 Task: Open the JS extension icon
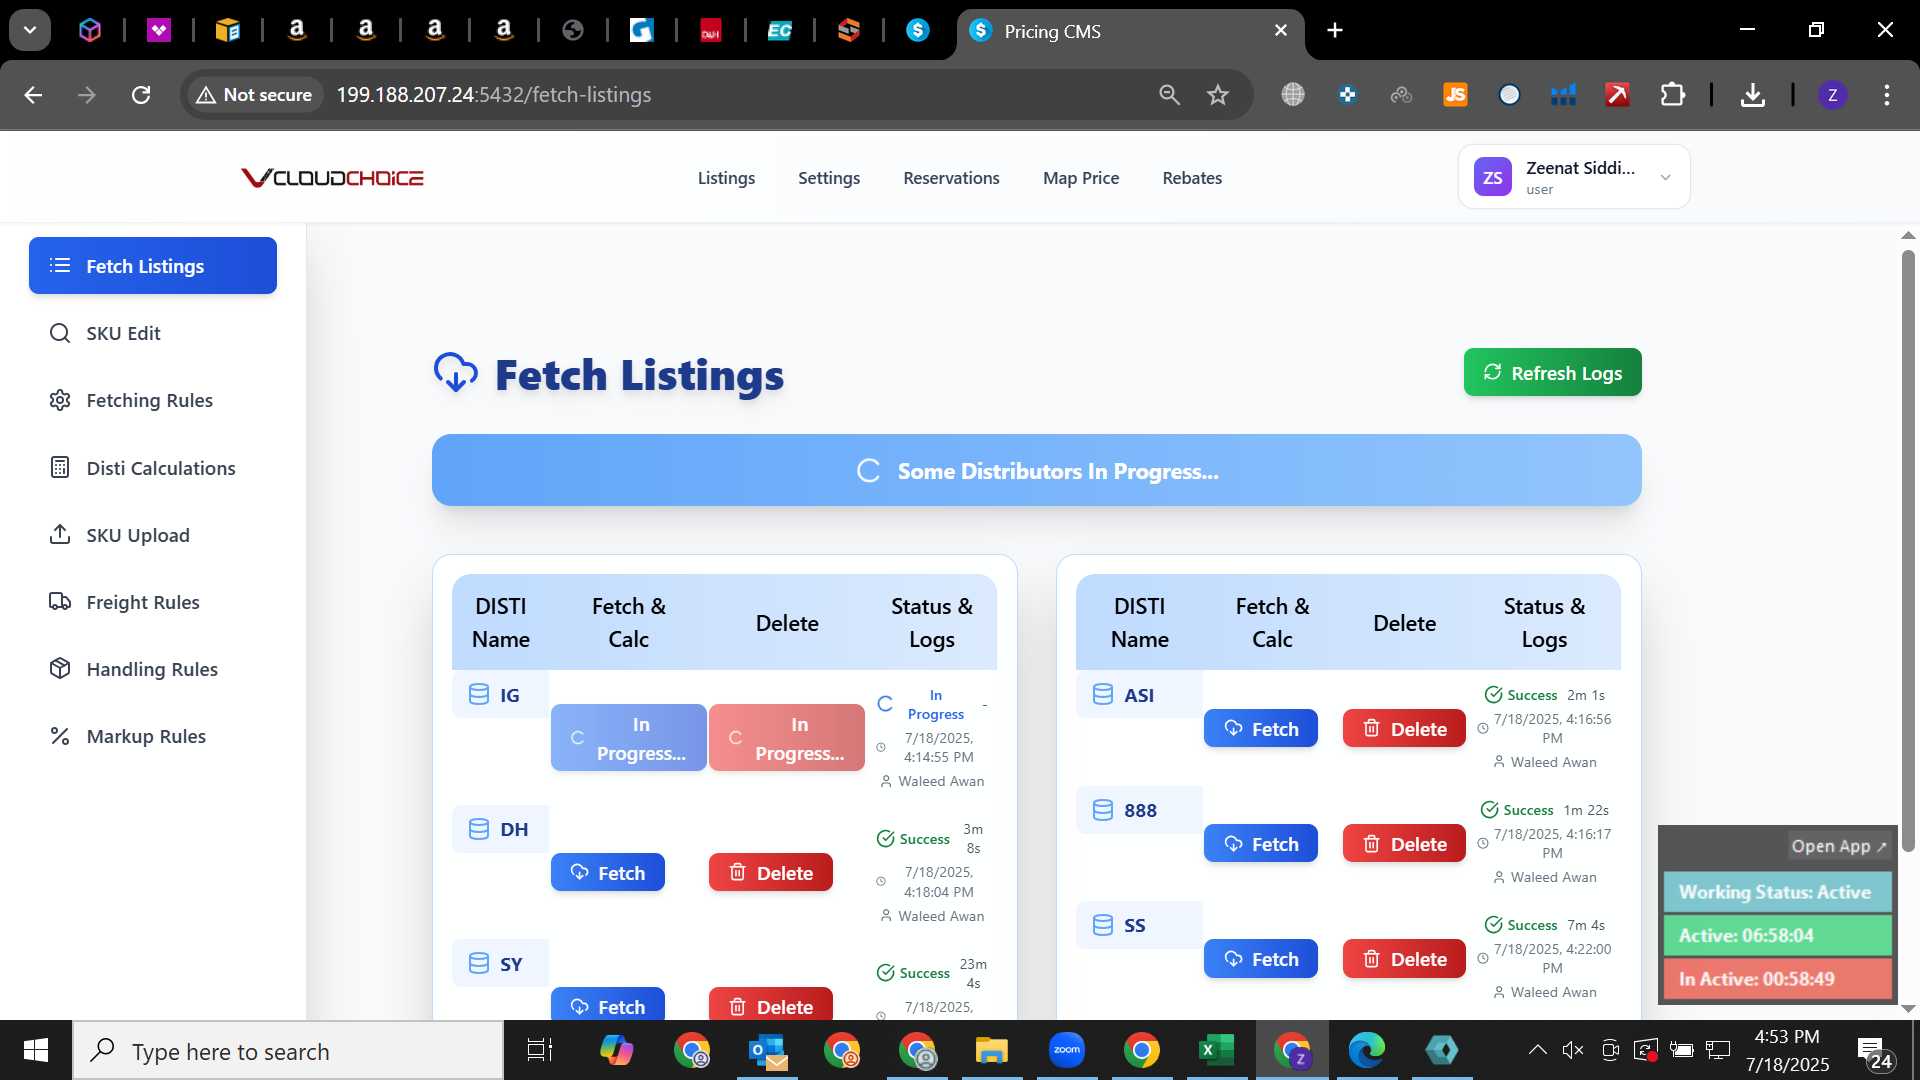[x=1455, y=95]
